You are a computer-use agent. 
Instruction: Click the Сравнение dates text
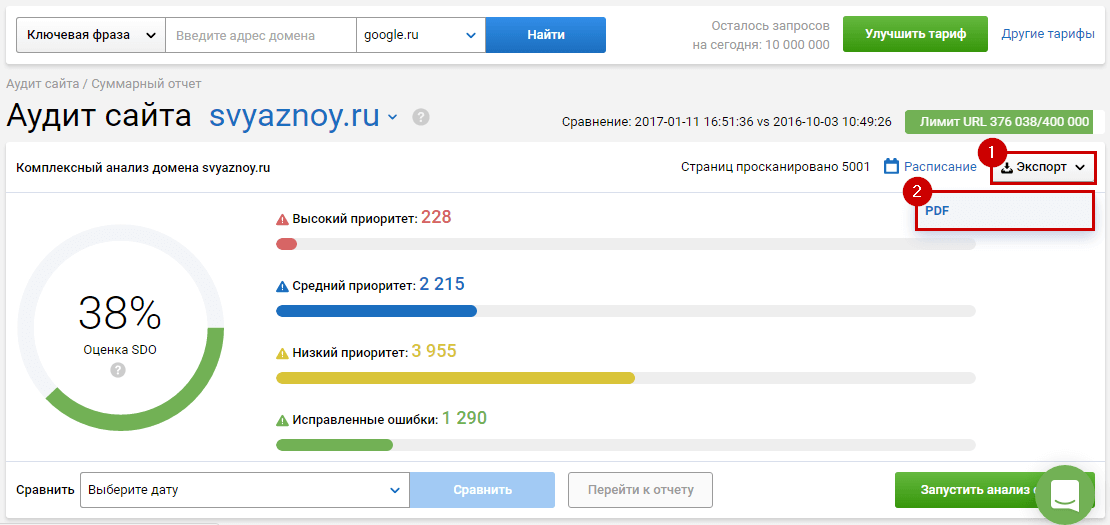[x=726, y=122]
